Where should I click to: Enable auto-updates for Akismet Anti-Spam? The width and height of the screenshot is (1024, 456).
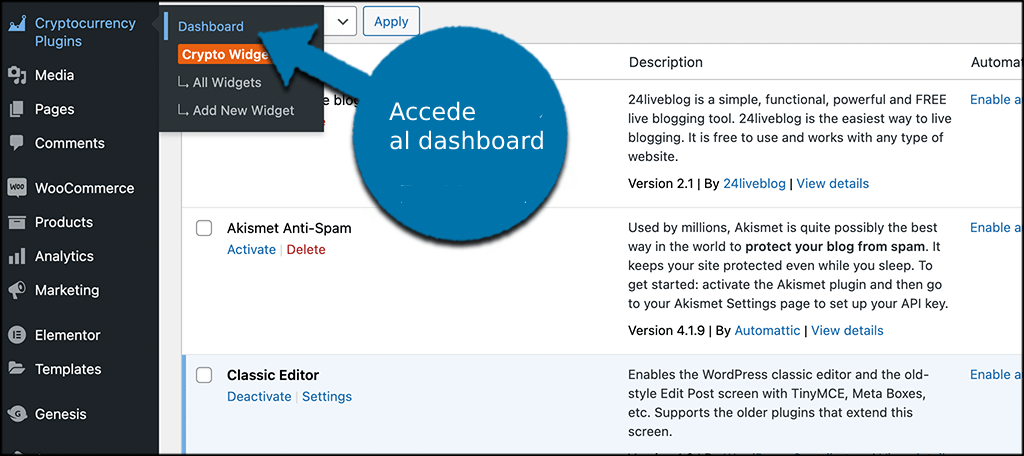coord(996,227)
